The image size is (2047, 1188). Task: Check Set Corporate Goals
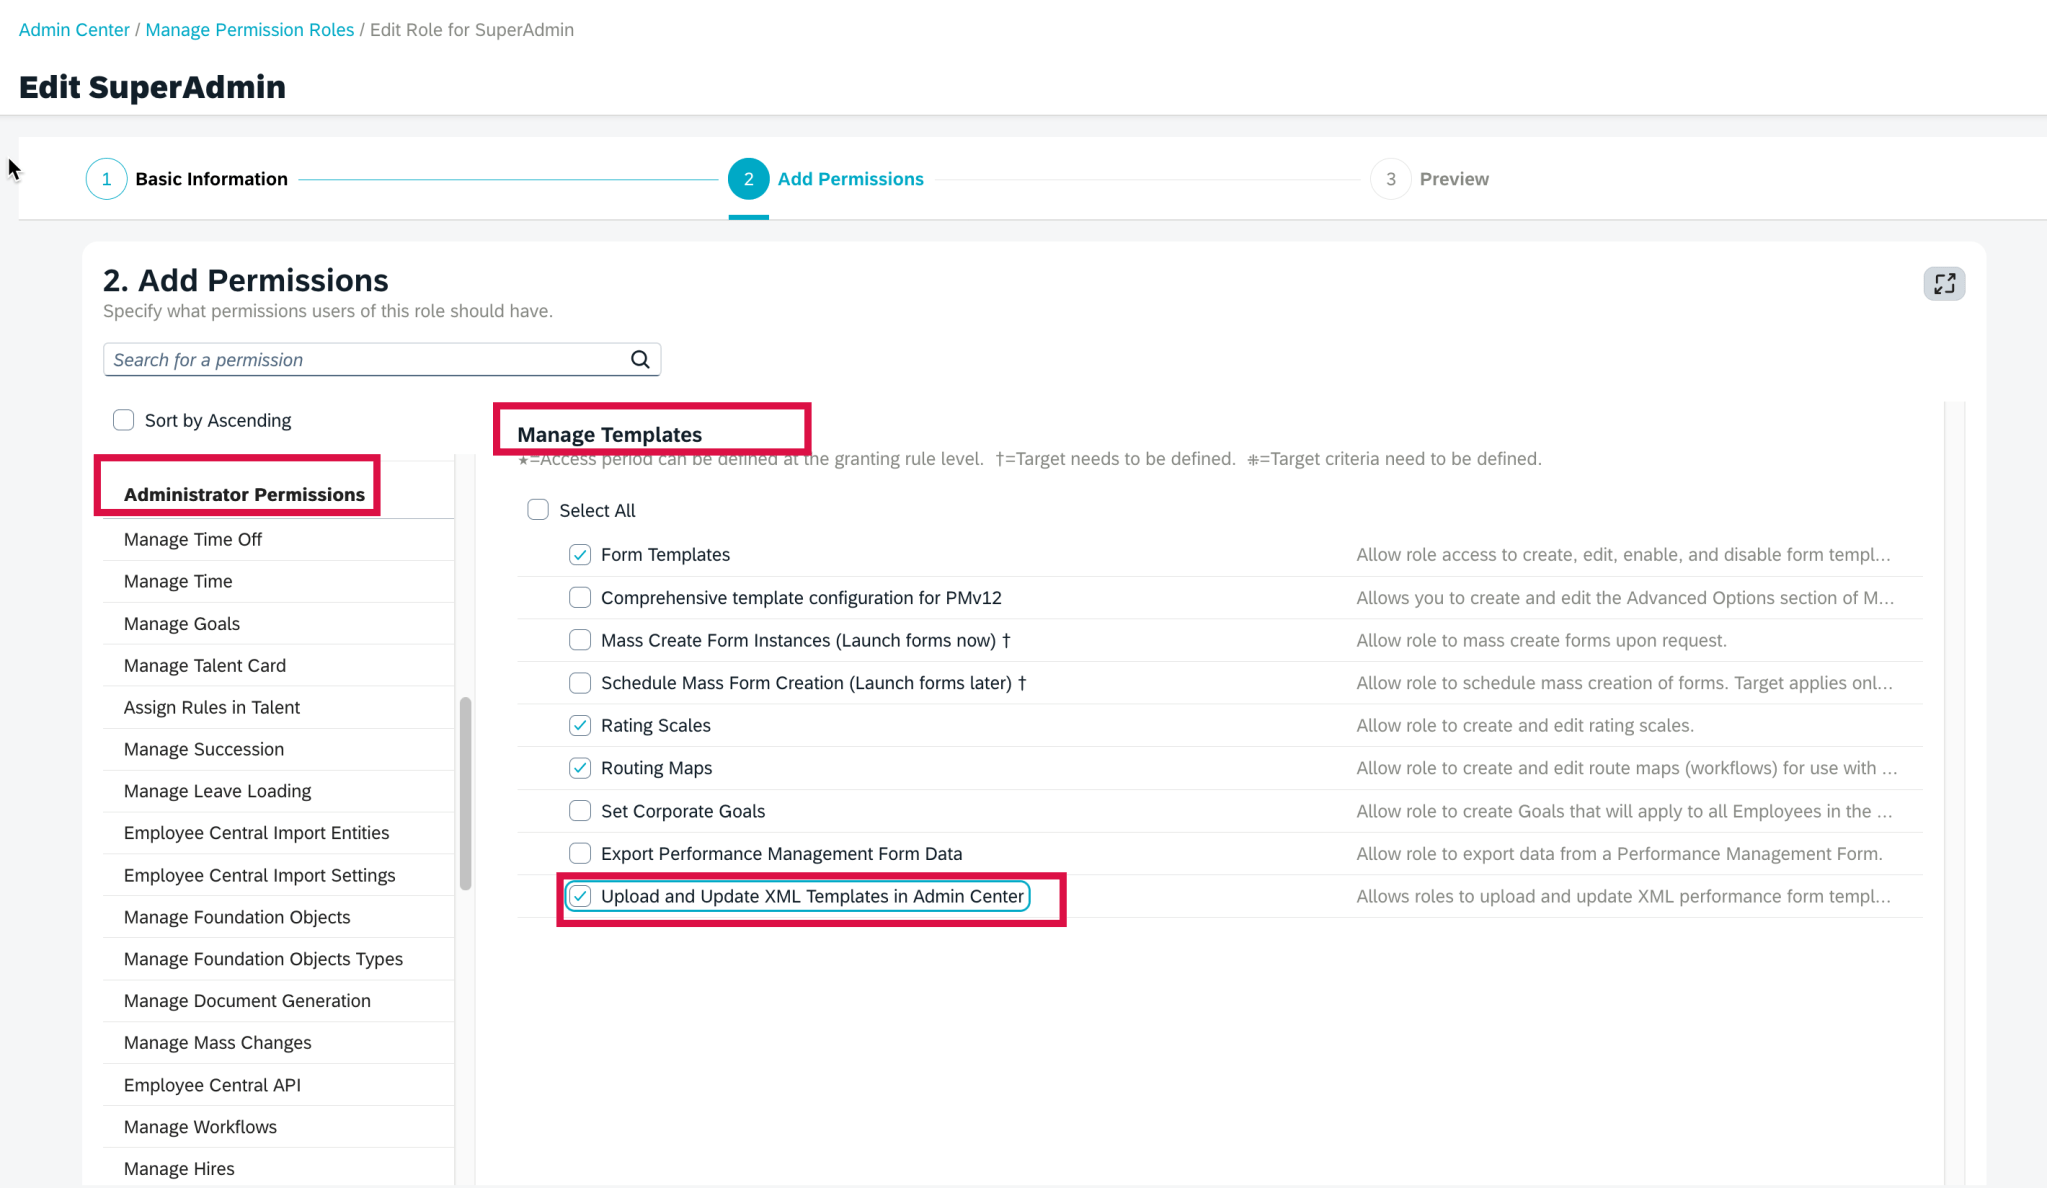point(579,810)
